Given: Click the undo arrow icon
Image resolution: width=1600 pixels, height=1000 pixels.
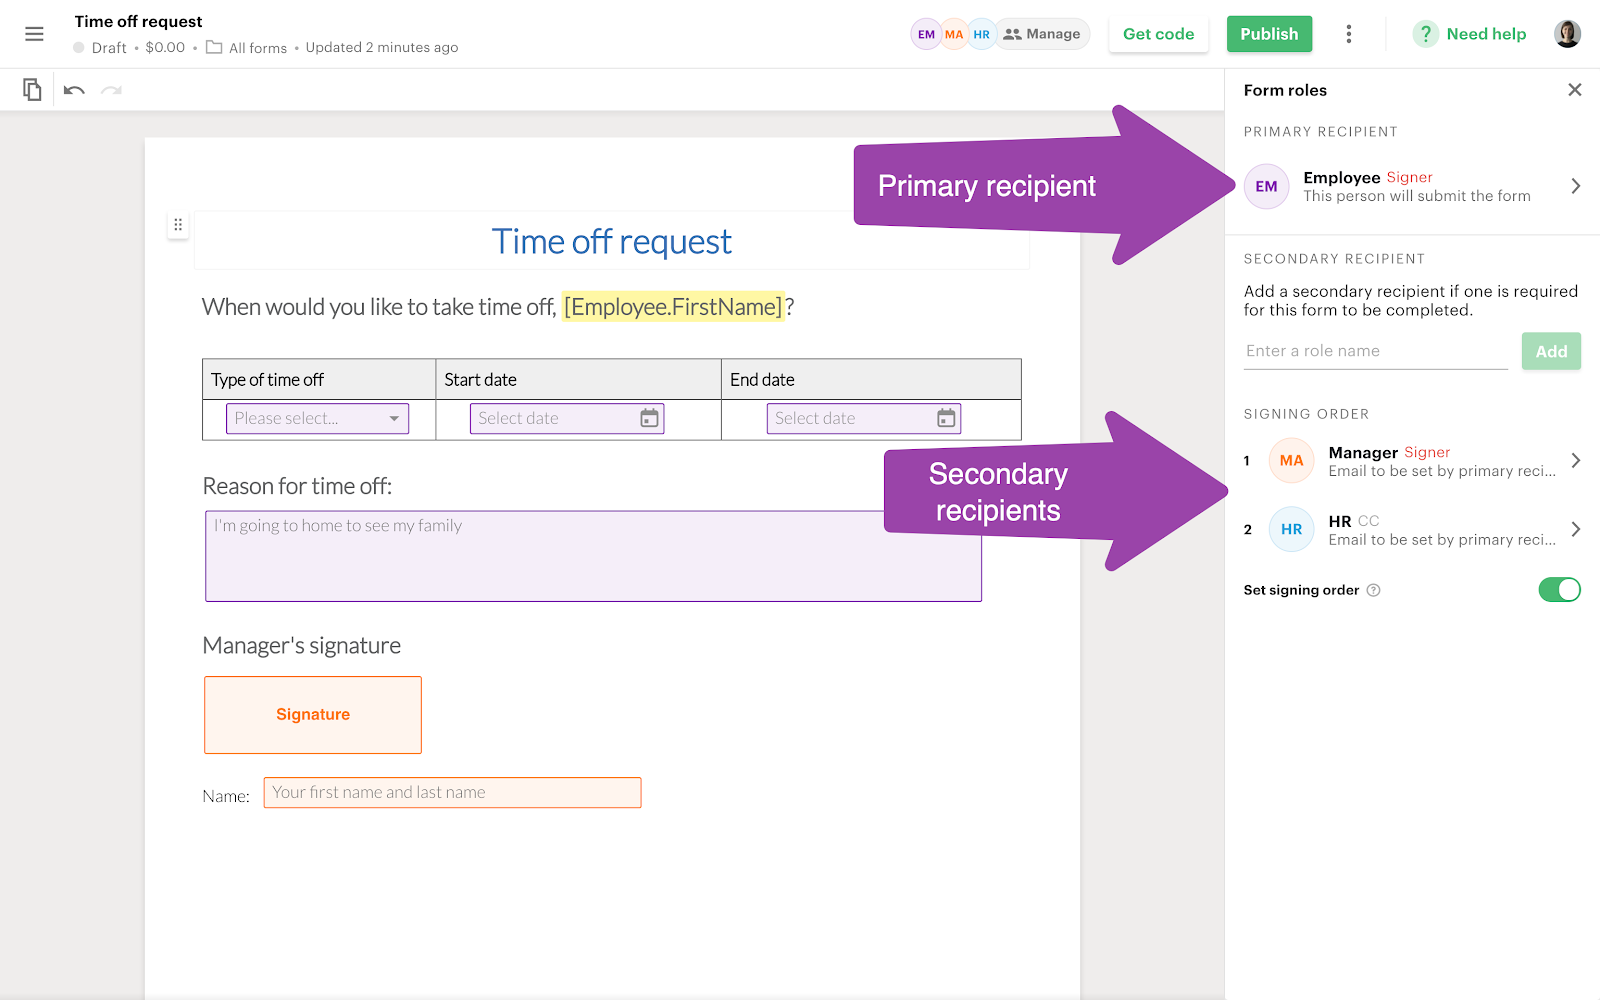Looking at the screenshot, I should pyautogui.click(x=72, y=89).
